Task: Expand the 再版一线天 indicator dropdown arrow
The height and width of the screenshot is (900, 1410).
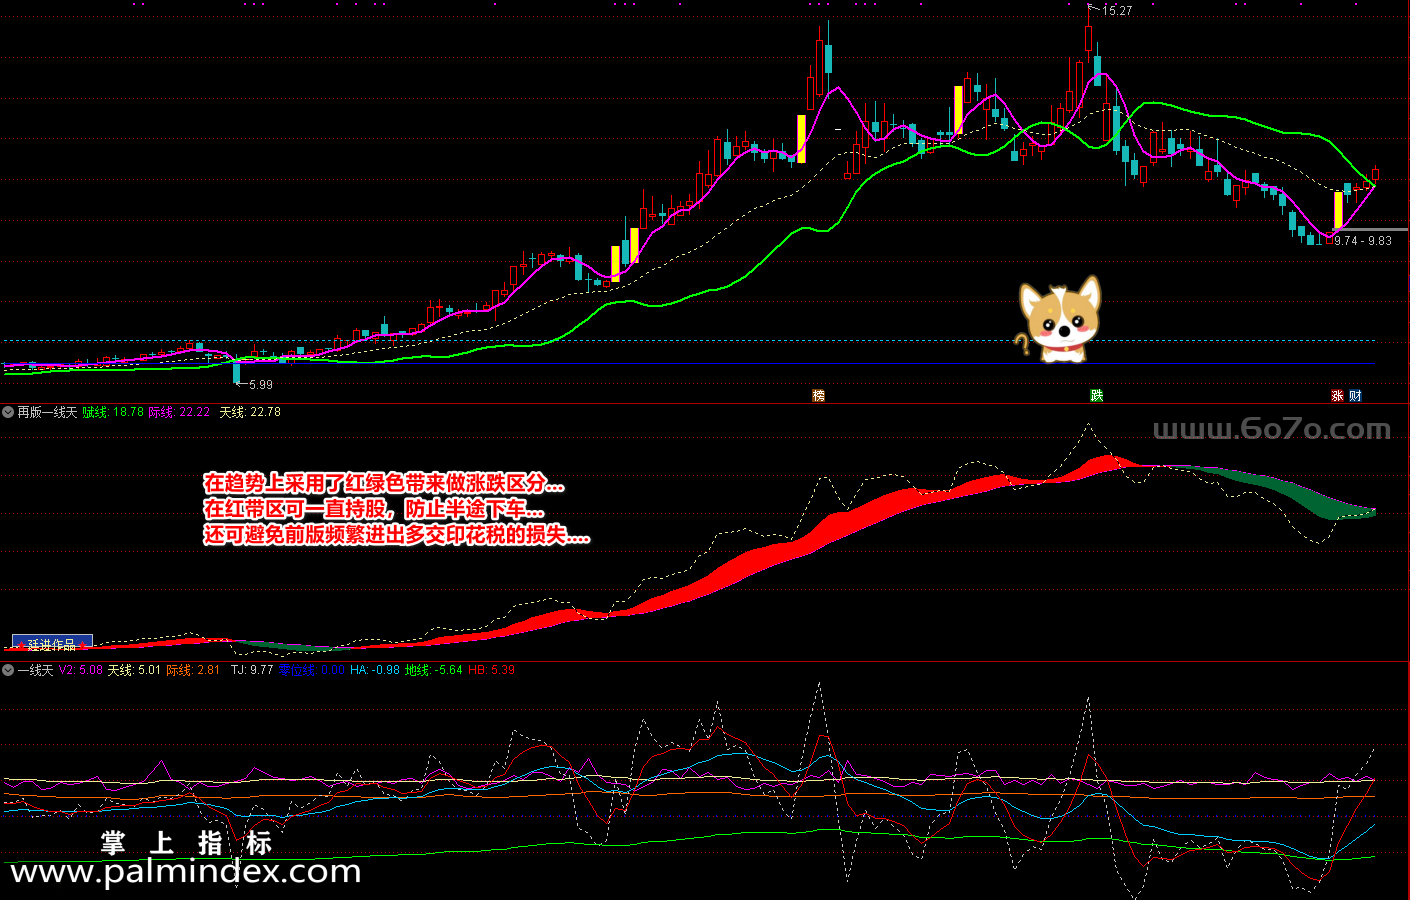Action: click(x=8, y=412)
